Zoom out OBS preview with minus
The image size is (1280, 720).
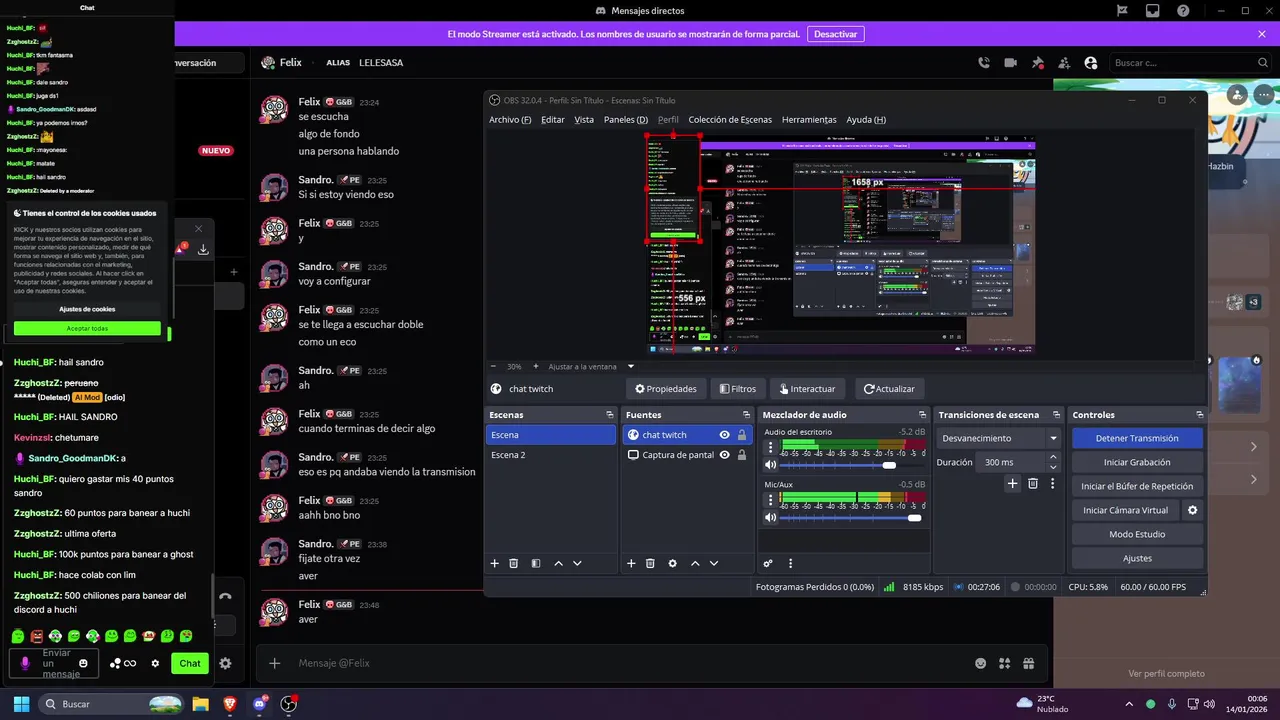coord(493,366)
